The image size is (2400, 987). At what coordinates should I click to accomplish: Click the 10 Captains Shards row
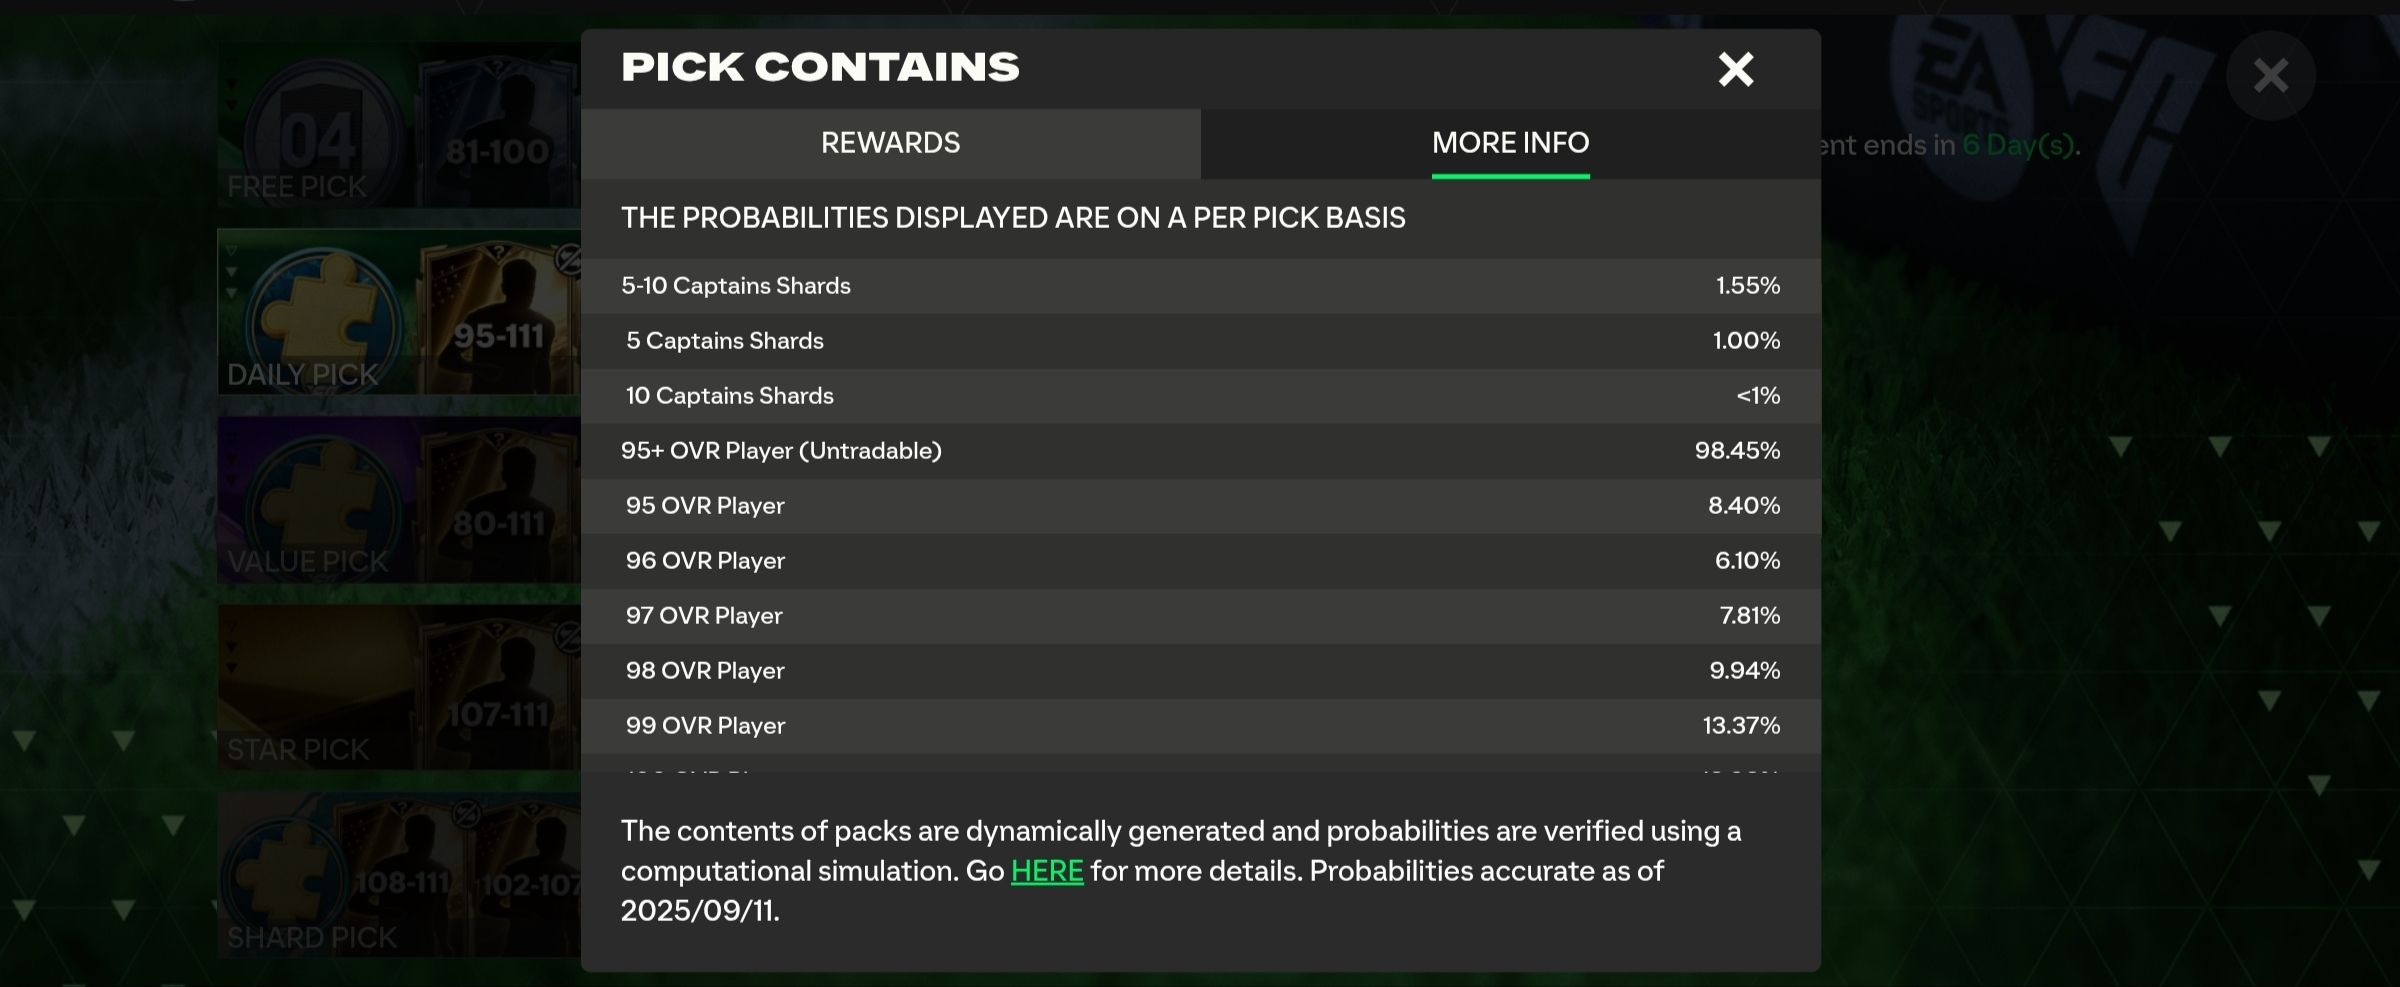pyautogui.click(x=1200, y=396)
